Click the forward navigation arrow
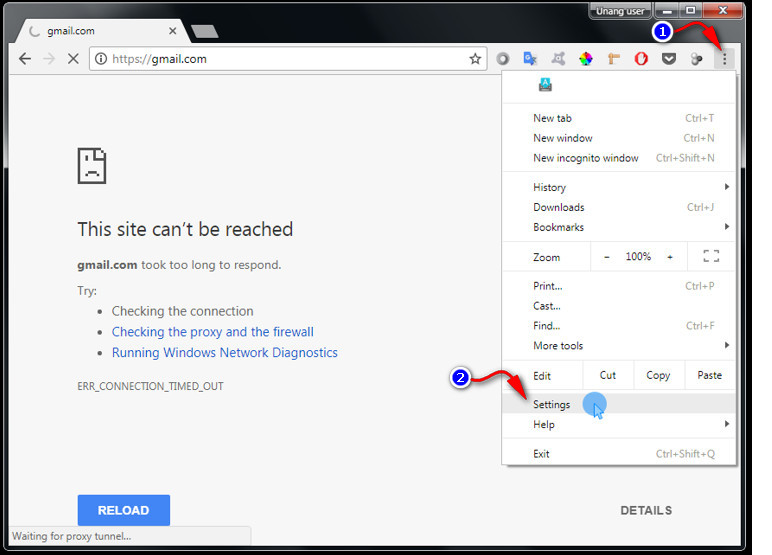 coord(49,59)
